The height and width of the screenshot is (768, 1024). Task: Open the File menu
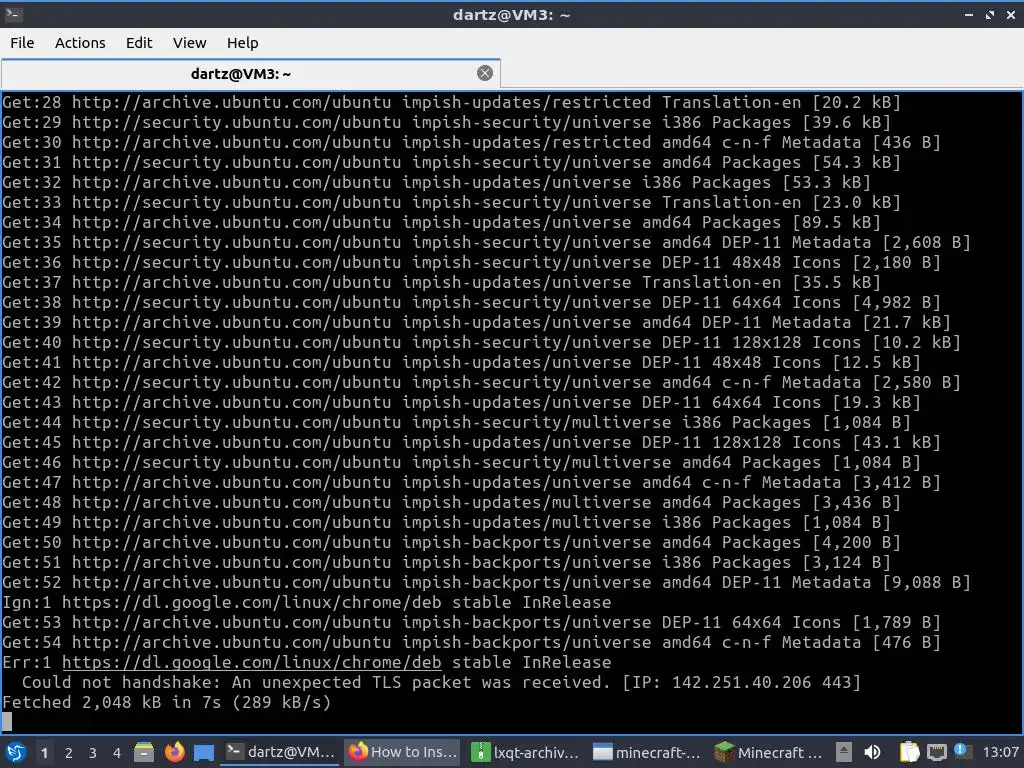pos(22,43)
